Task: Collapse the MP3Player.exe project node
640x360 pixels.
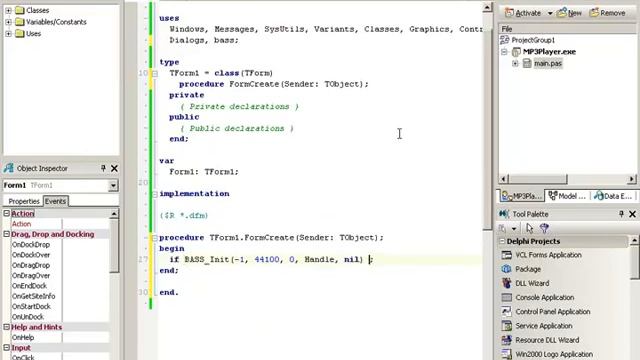Action: click(x=504, y=52)
